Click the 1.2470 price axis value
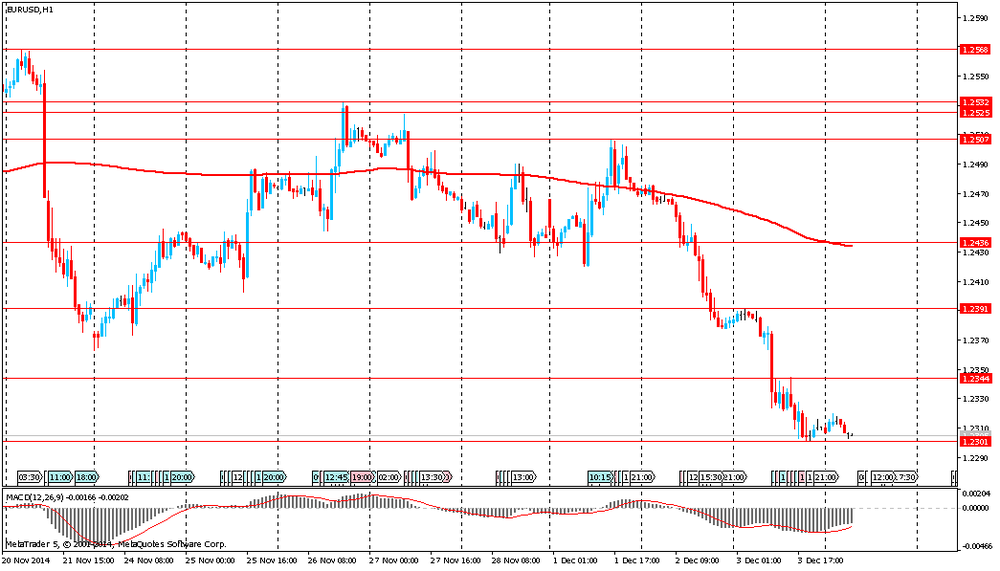 tap(976, 194)
